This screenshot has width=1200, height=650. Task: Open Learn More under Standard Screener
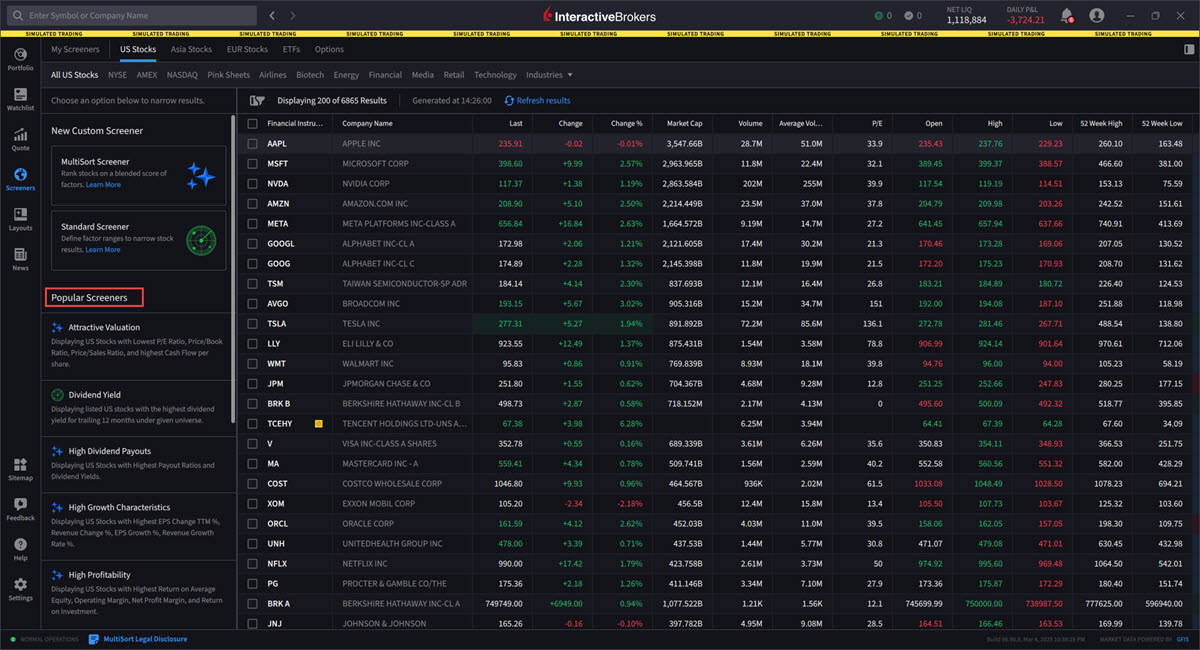pyautogui.click(x=103, y=250)
